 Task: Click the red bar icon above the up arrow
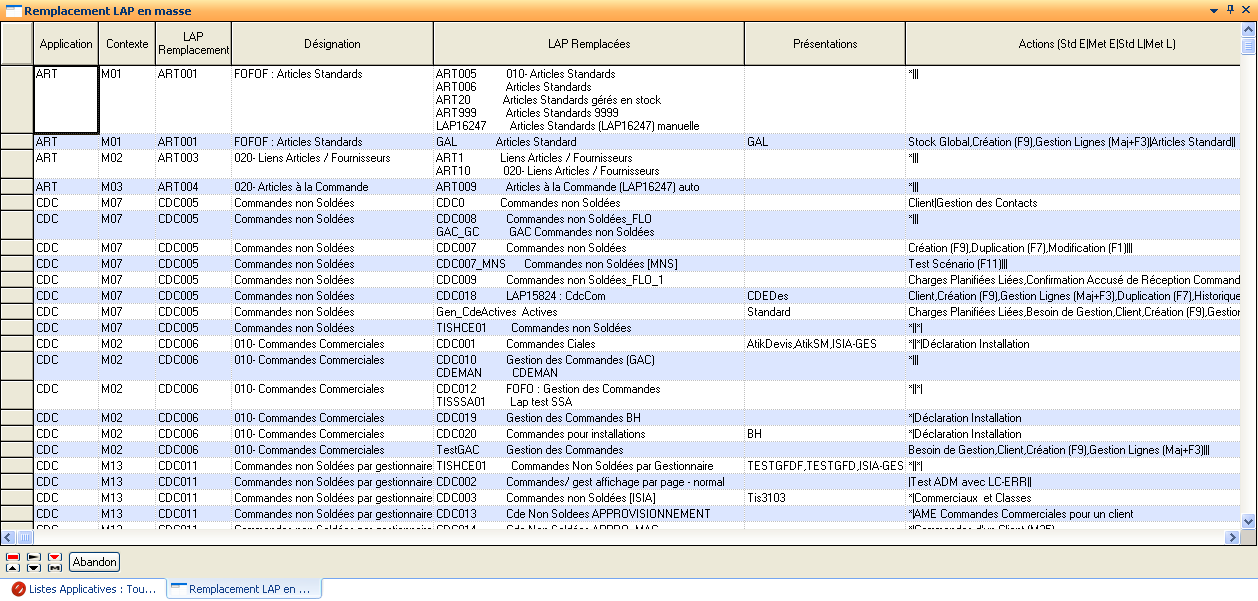tap(13, 556)
